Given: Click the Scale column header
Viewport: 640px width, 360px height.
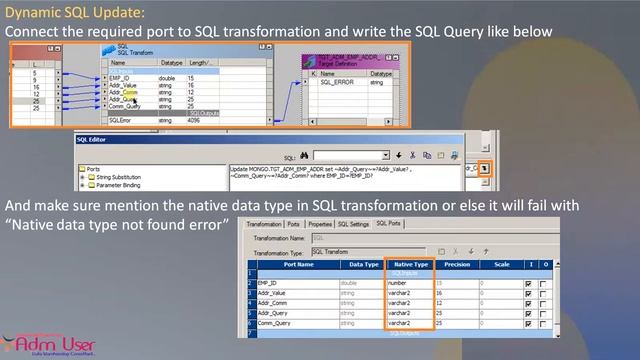Looking at the screenshot, I should click(x=502, y=264).
